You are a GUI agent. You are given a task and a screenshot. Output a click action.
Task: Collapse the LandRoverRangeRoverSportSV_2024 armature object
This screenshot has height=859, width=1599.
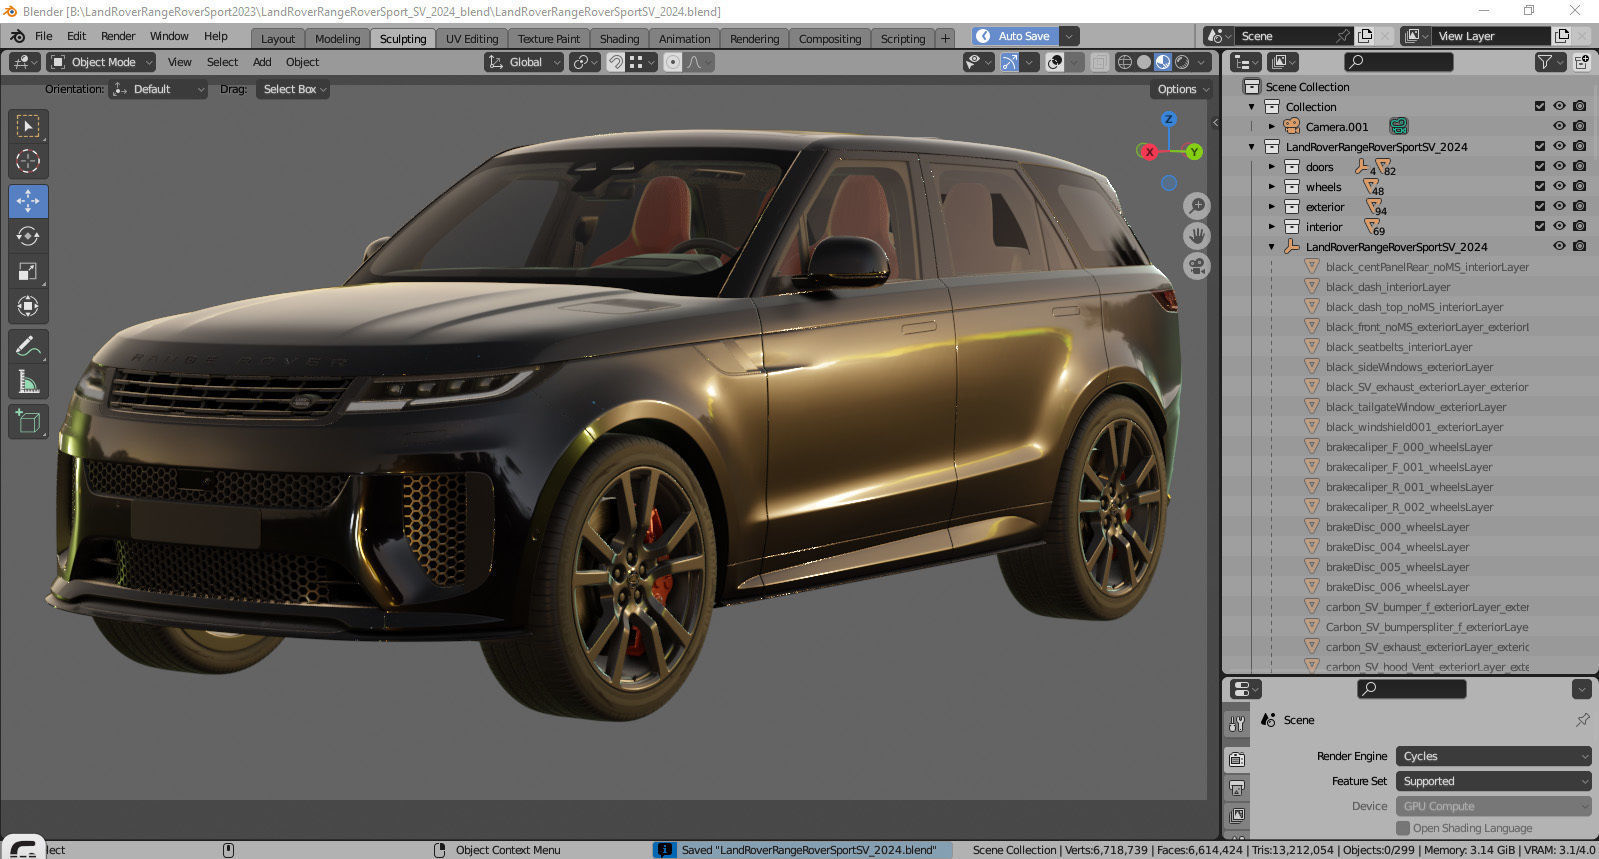[1272, 247]
